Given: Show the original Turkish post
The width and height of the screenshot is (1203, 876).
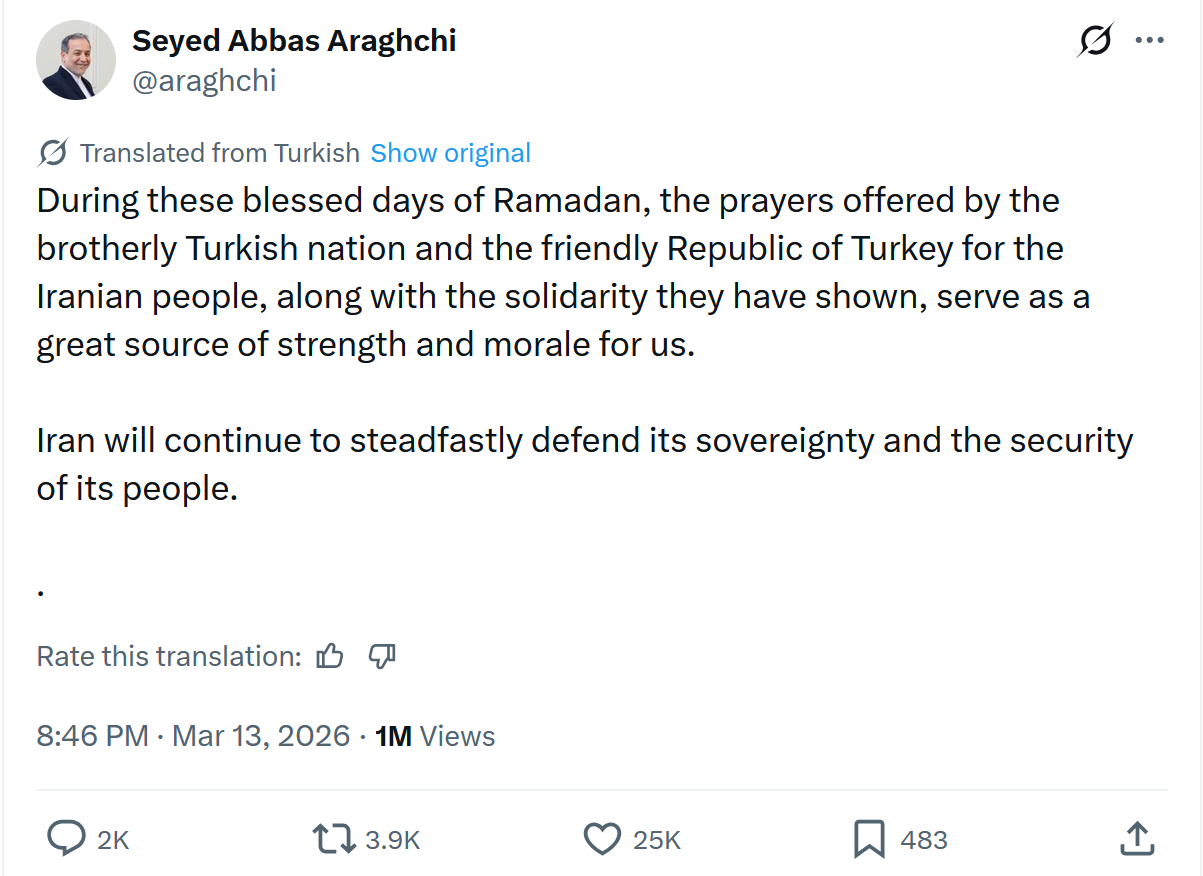Looking at the screenshot, I should pyautogui.click(x=450, y=153).
